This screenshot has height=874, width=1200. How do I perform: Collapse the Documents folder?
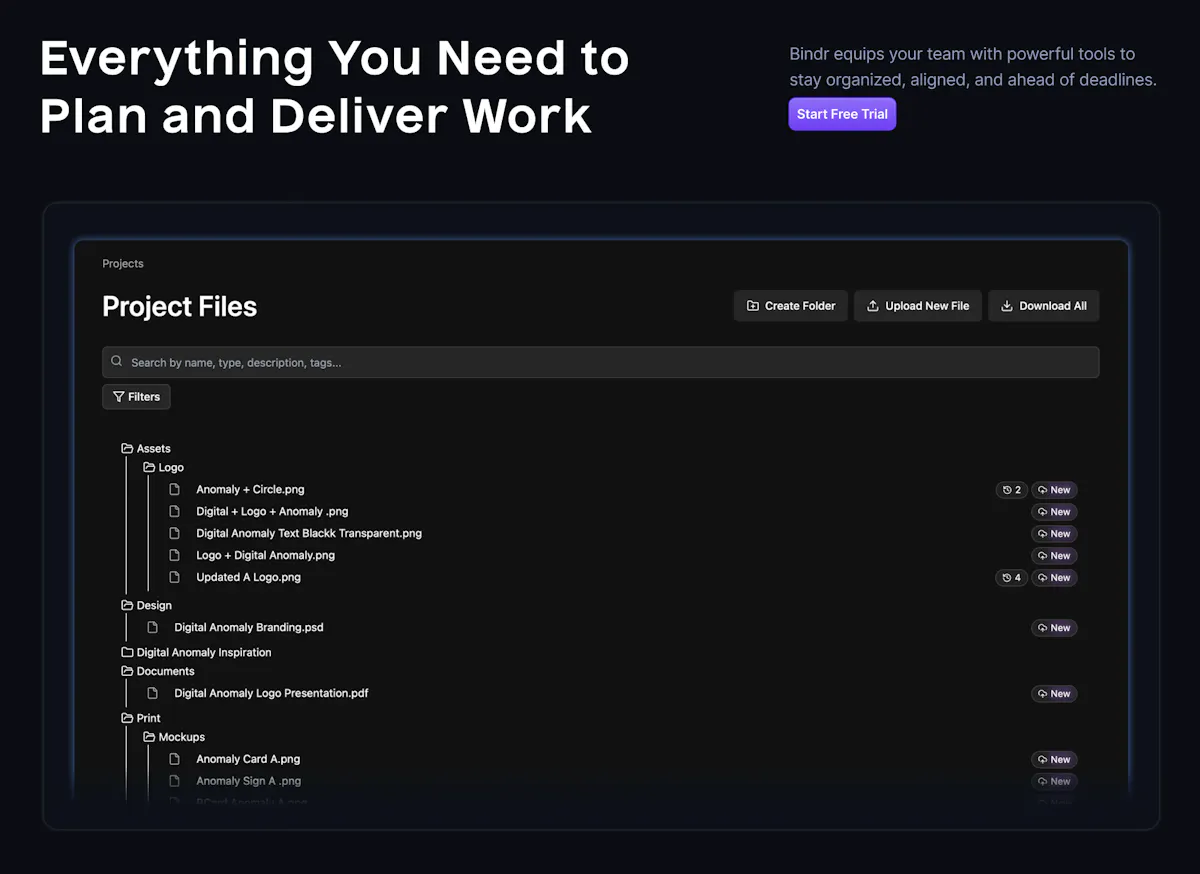158,672
